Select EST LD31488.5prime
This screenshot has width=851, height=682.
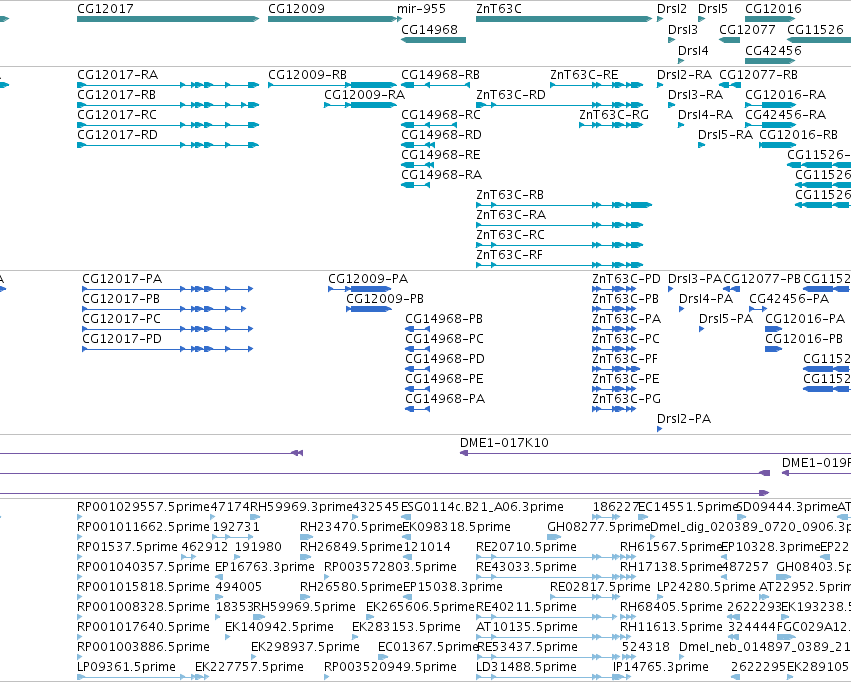click(526, 667)
